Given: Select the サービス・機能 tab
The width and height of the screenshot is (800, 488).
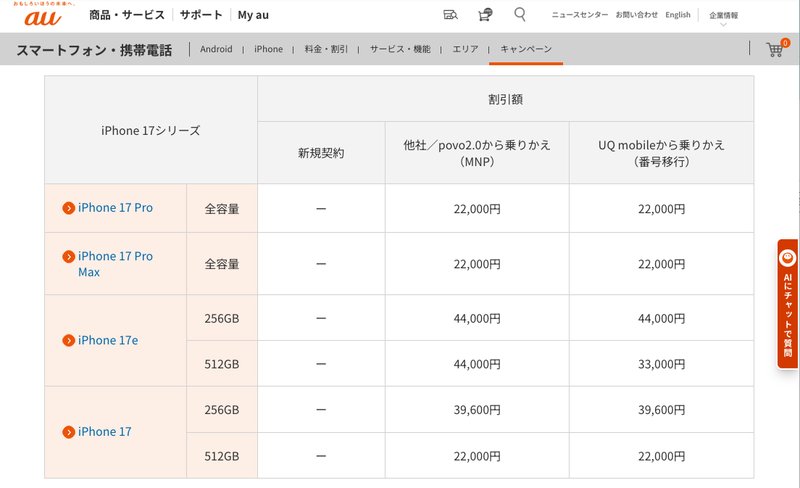Looking at the screenshot, I should tap(400, 49).
